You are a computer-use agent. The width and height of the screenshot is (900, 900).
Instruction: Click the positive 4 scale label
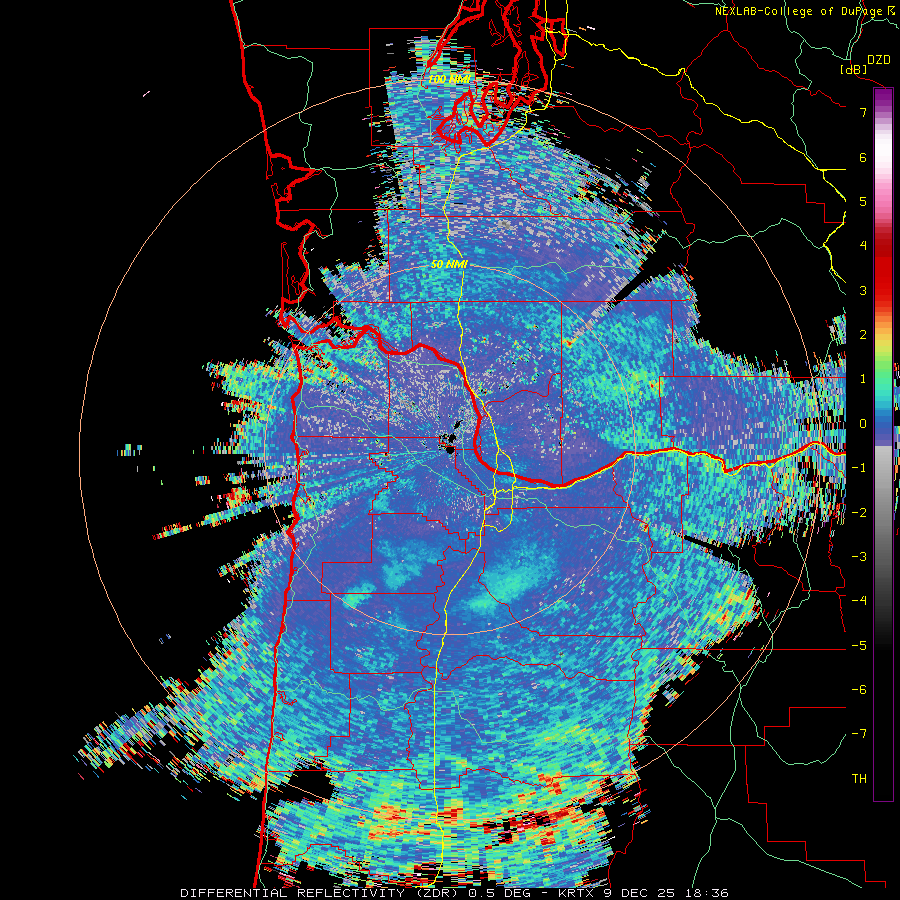click(x=863, y=246)
